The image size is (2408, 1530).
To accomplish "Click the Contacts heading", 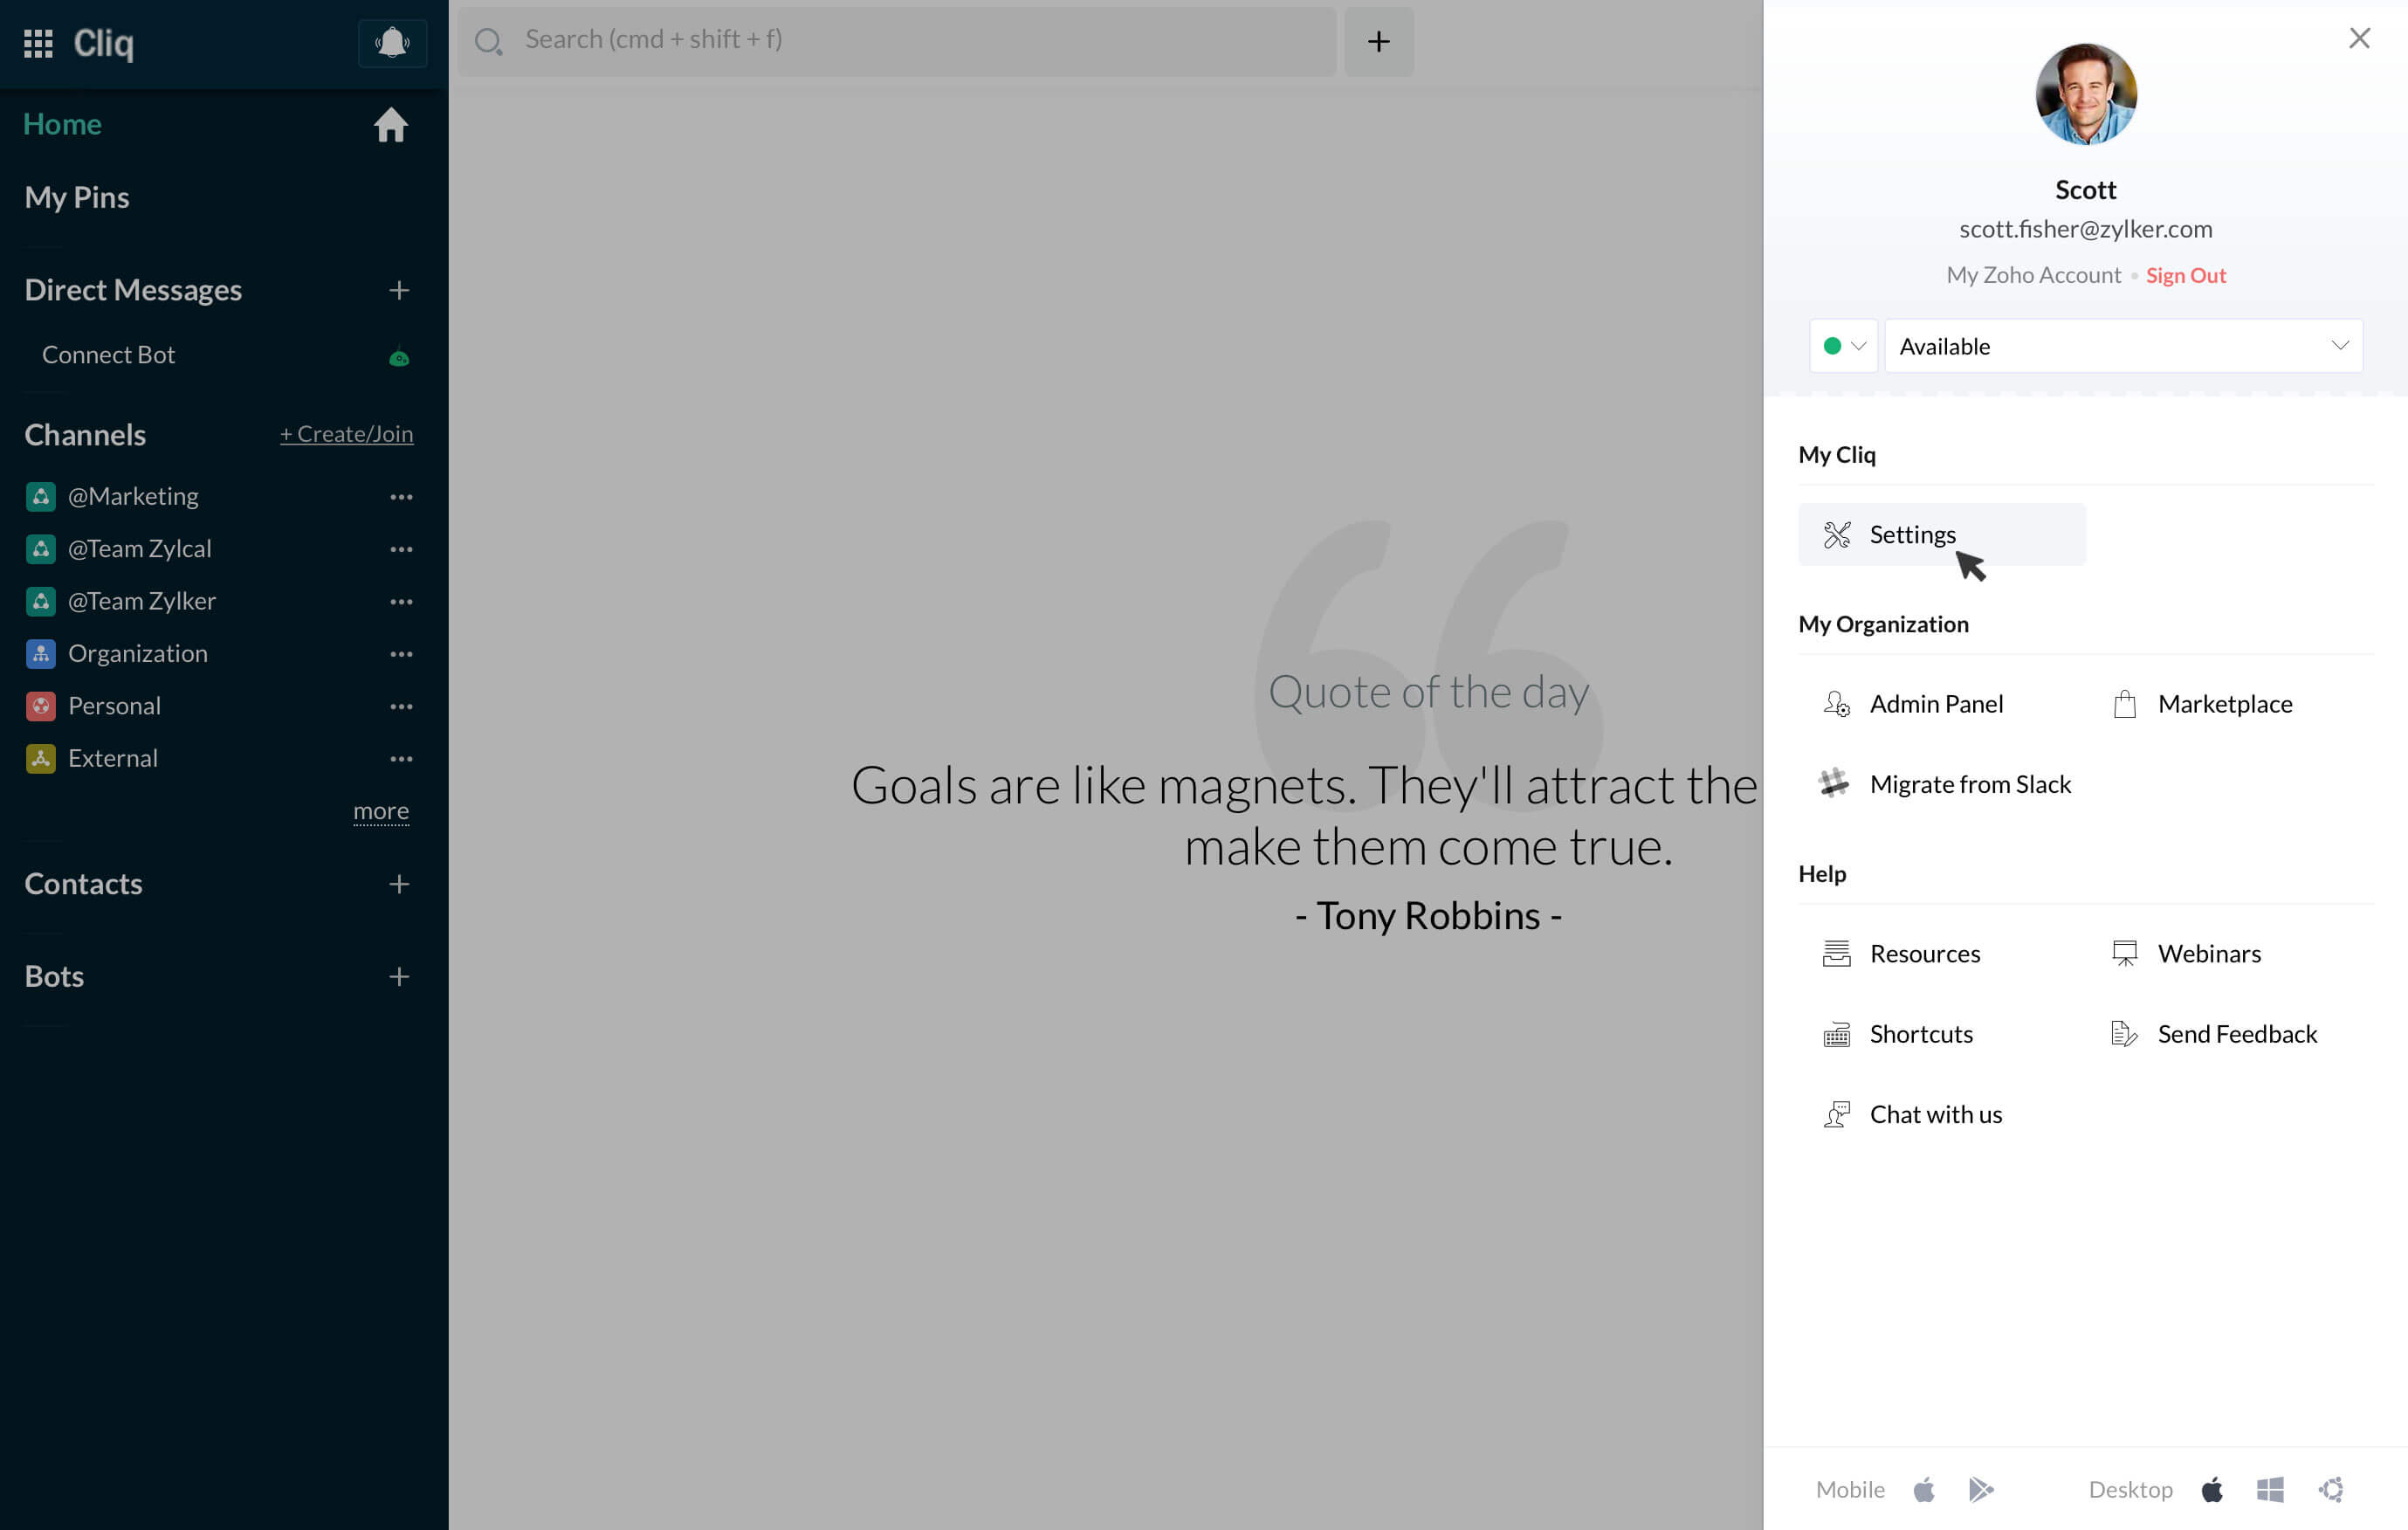I will pyautogui.click(x=83, y=884).
